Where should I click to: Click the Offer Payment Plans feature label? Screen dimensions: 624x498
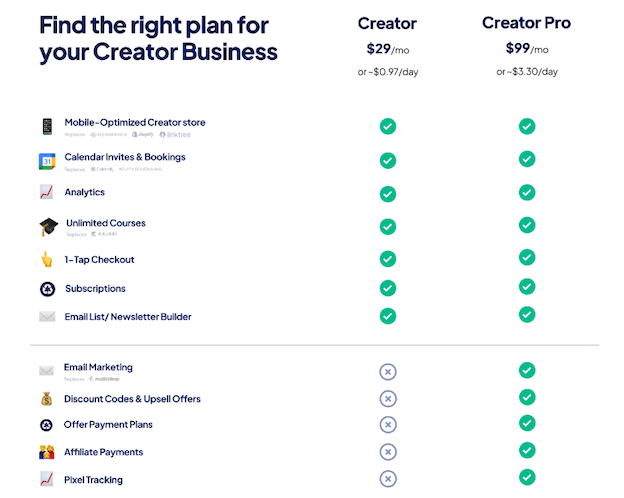pos(108,425)
